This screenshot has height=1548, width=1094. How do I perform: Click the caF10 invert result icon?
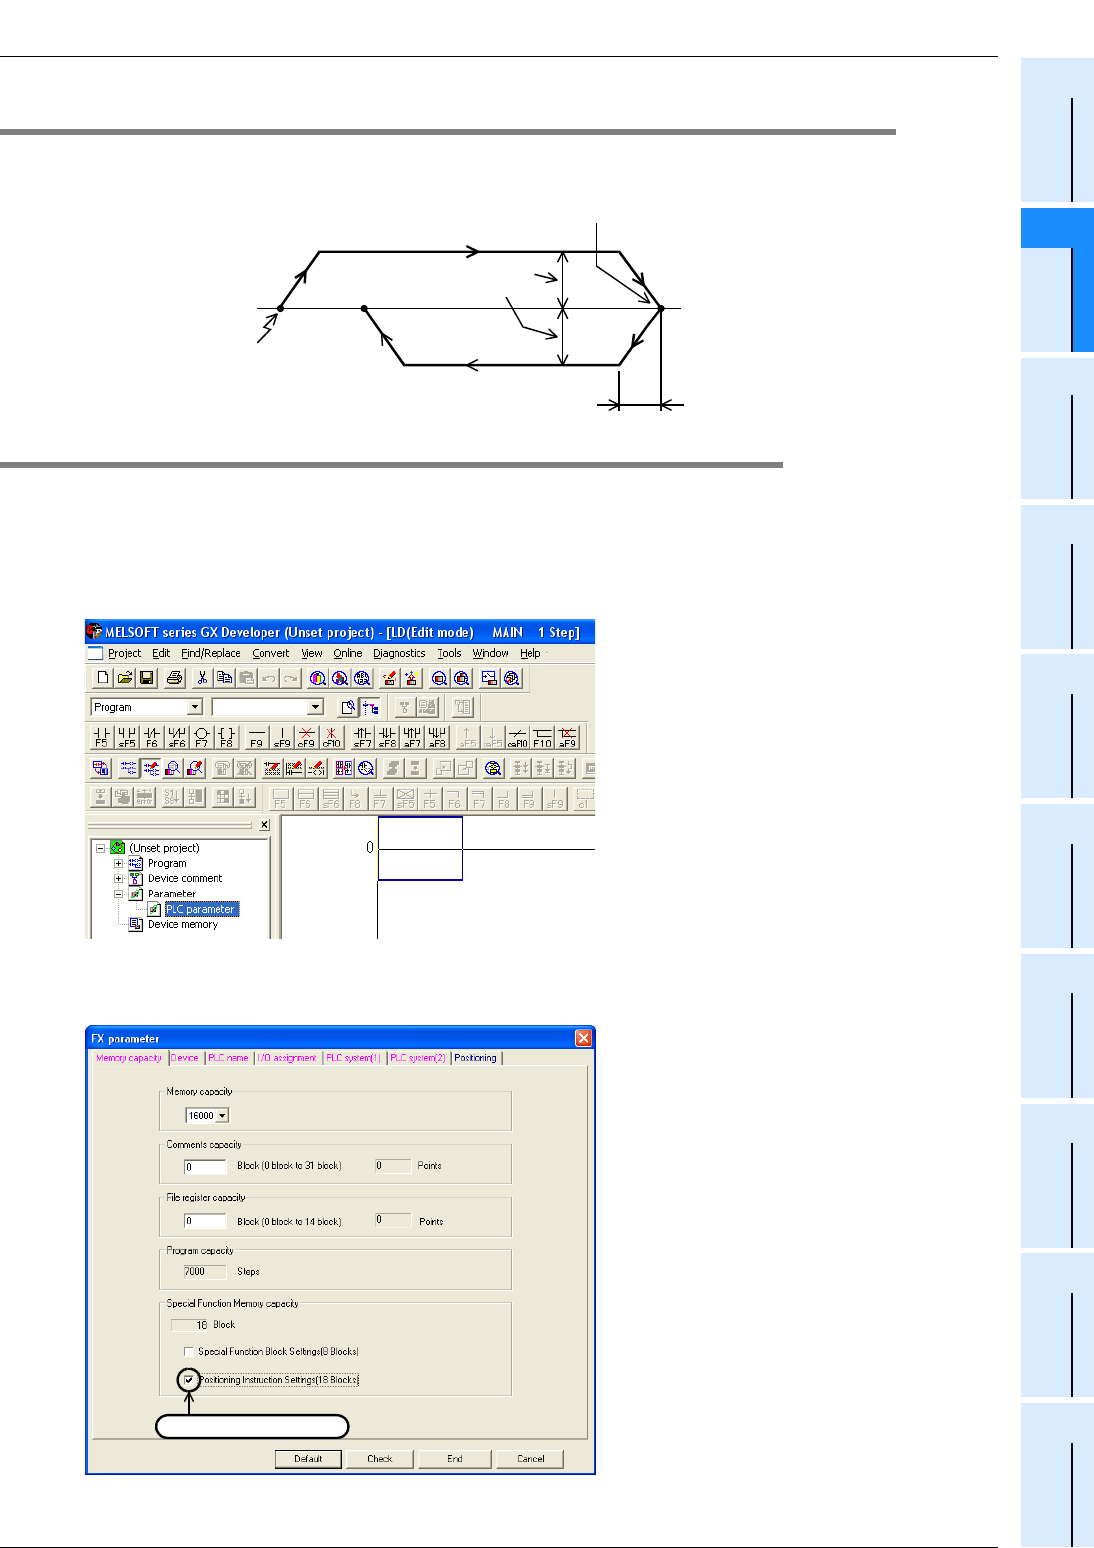[517, 737]
